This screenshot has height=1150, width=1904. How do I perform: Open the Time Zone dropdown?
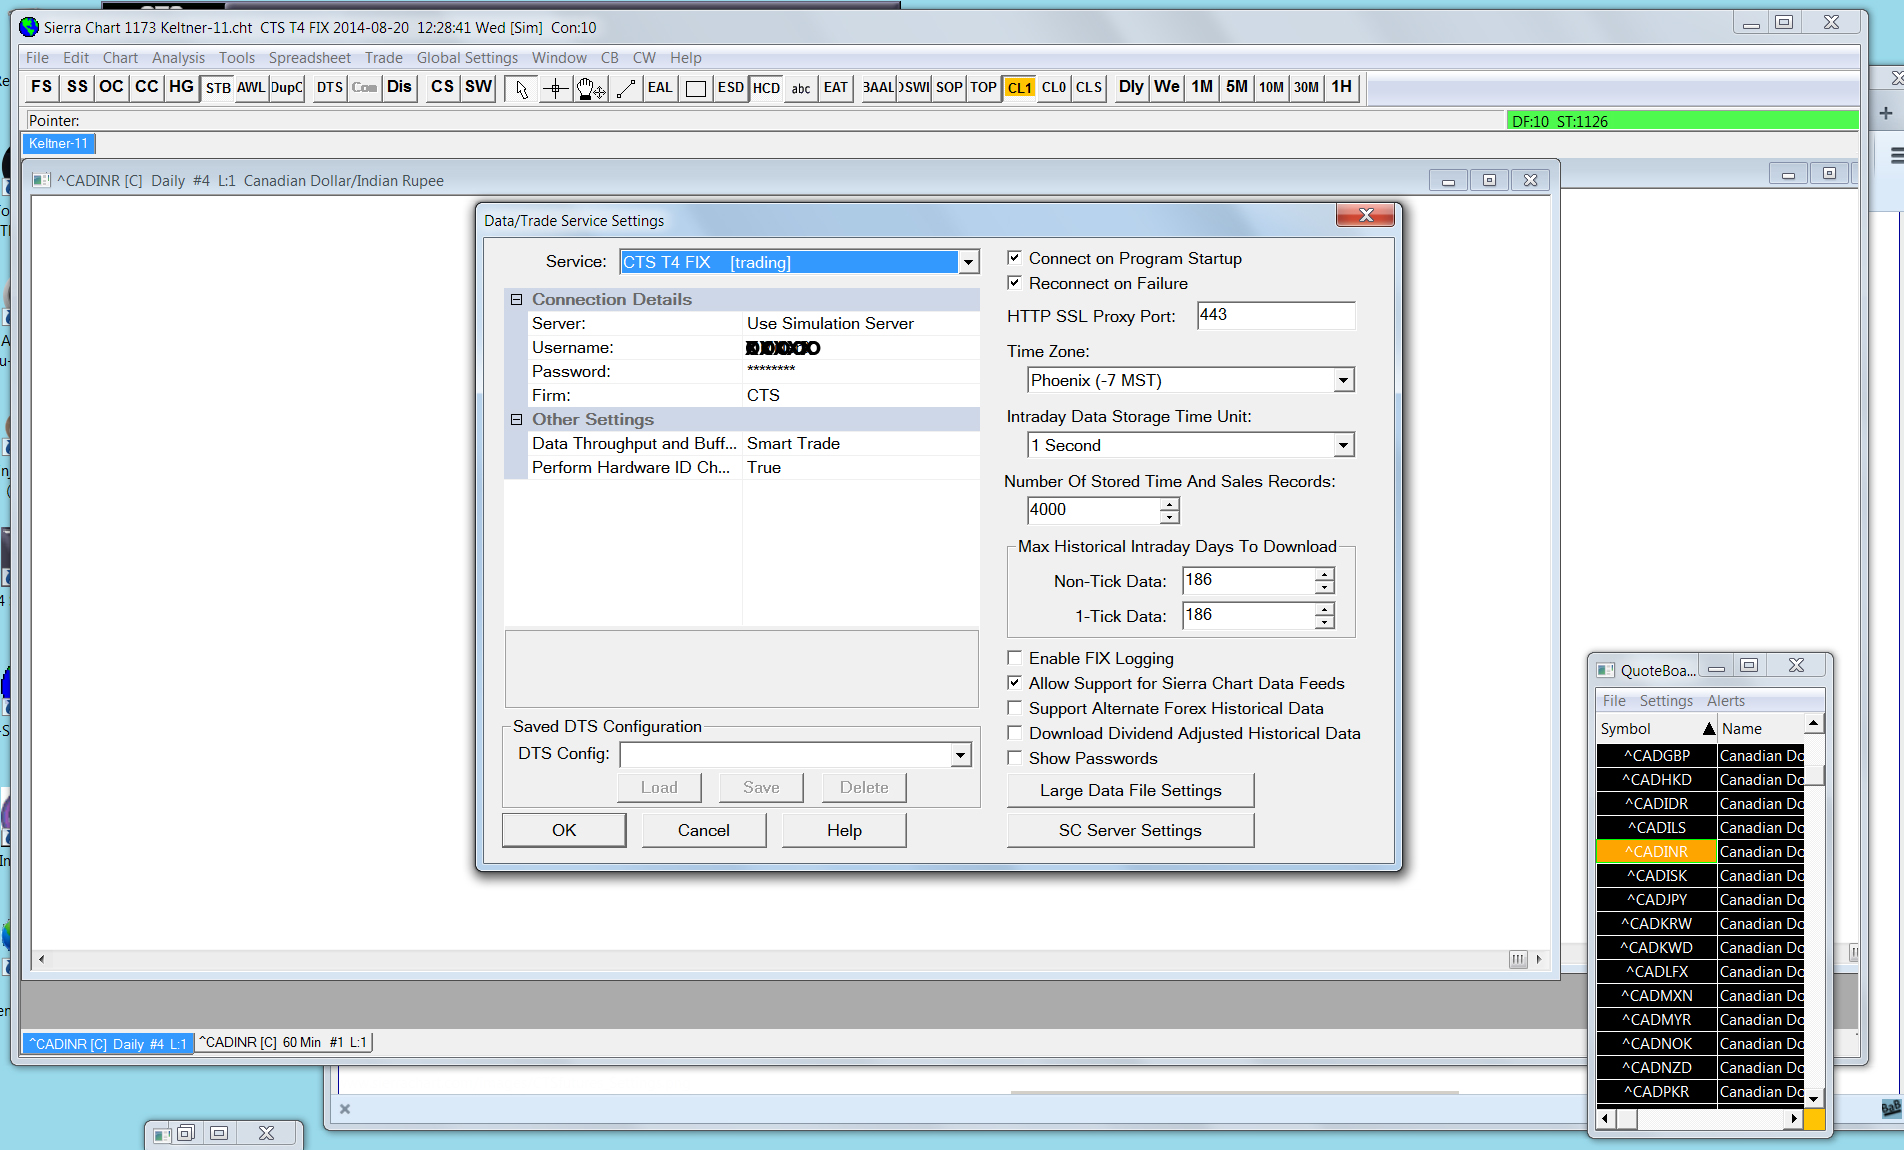coord(1343,380)
